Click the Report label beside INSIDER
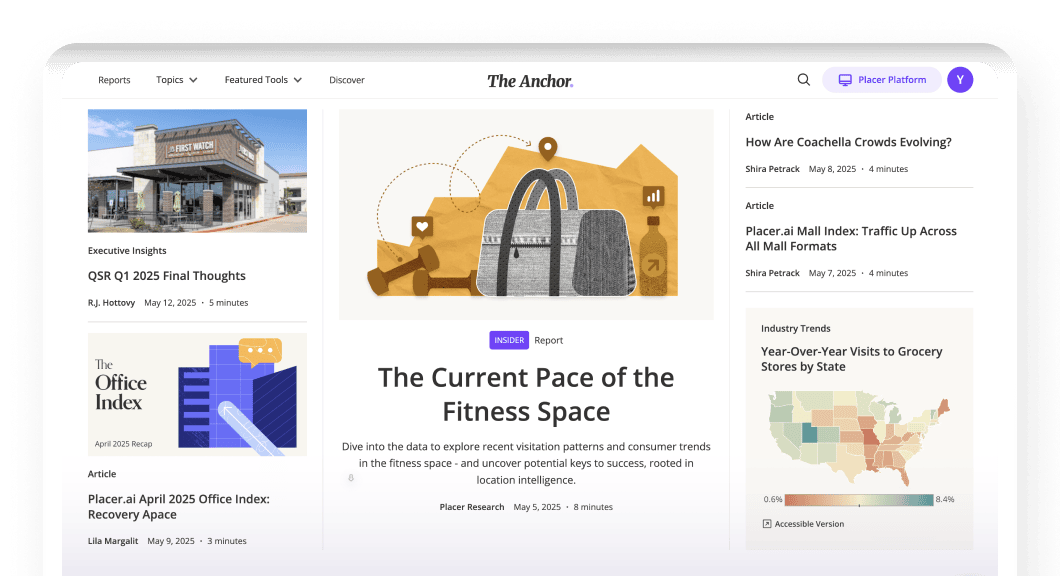Image resolution: width=1060 pixels, height=576 pixels. click(x=548, y=341)
